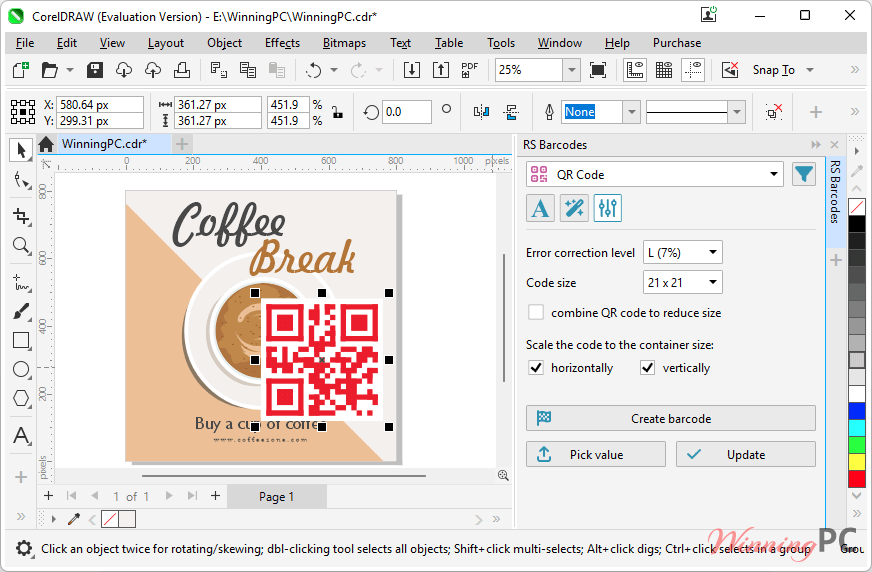The image size is (872, 572).
Task: Select the Rectangle tool
Action: [x=21, y=340]
